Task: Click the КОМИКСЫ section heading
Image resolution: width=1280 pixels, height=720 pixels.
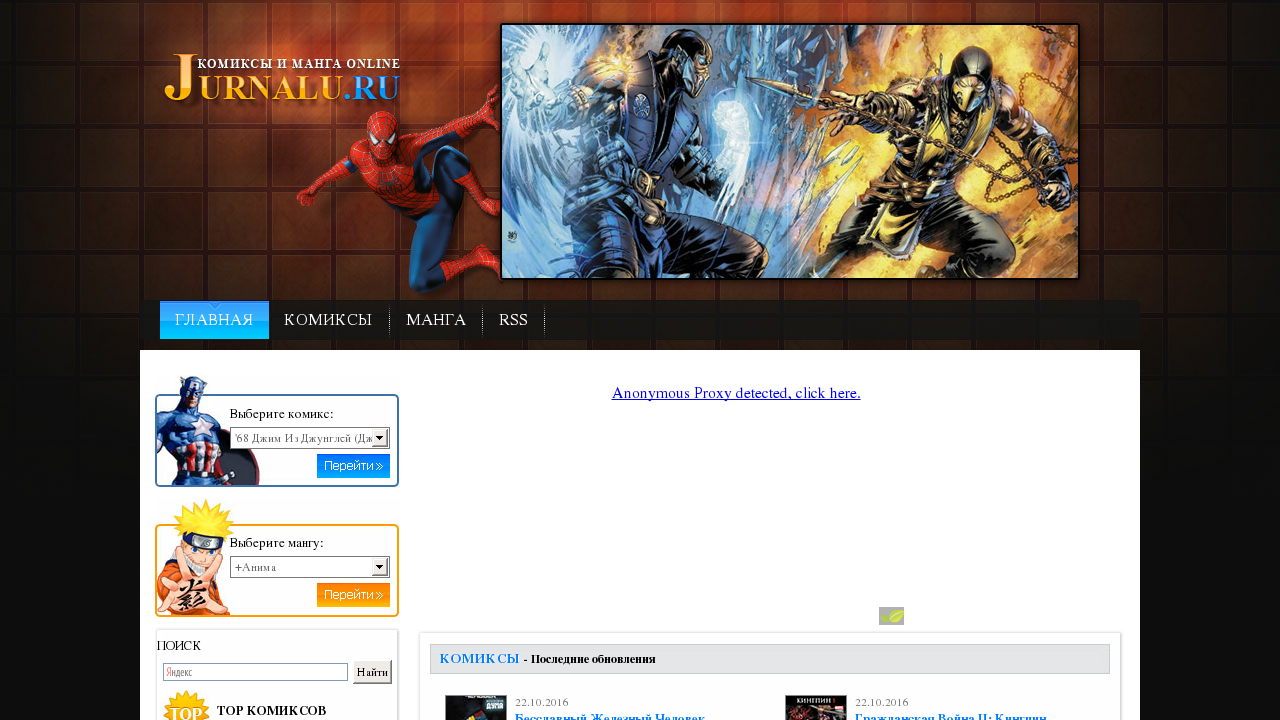Action: [x=479, y=659]
